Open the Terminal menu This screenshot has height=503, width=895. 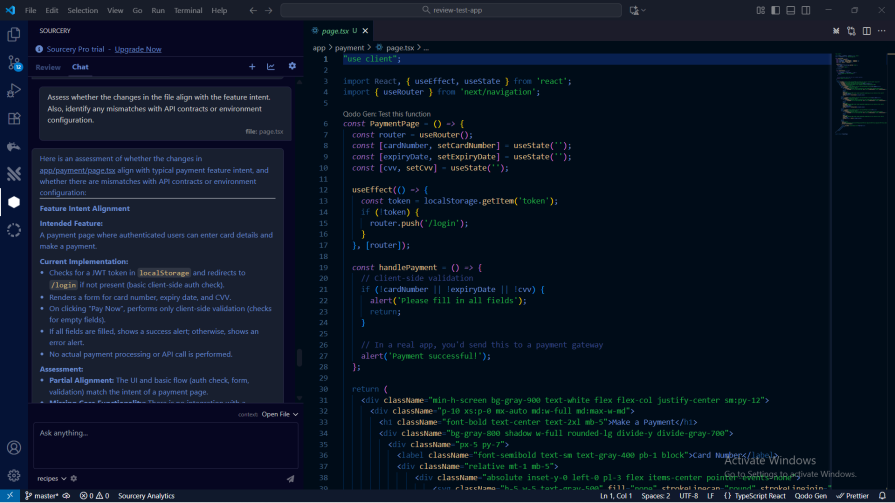(x=188, y=10)
